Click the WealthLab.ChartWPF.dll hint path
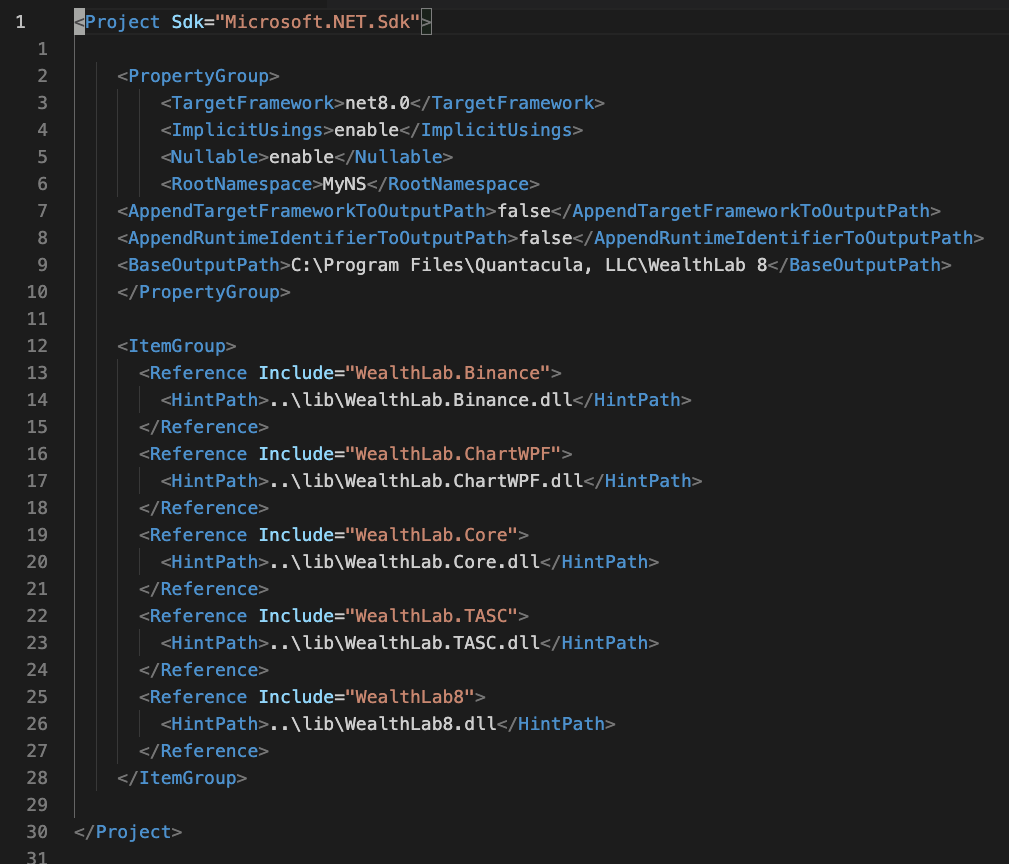This screenshot has width=1009, height=864. click(426, 481)
